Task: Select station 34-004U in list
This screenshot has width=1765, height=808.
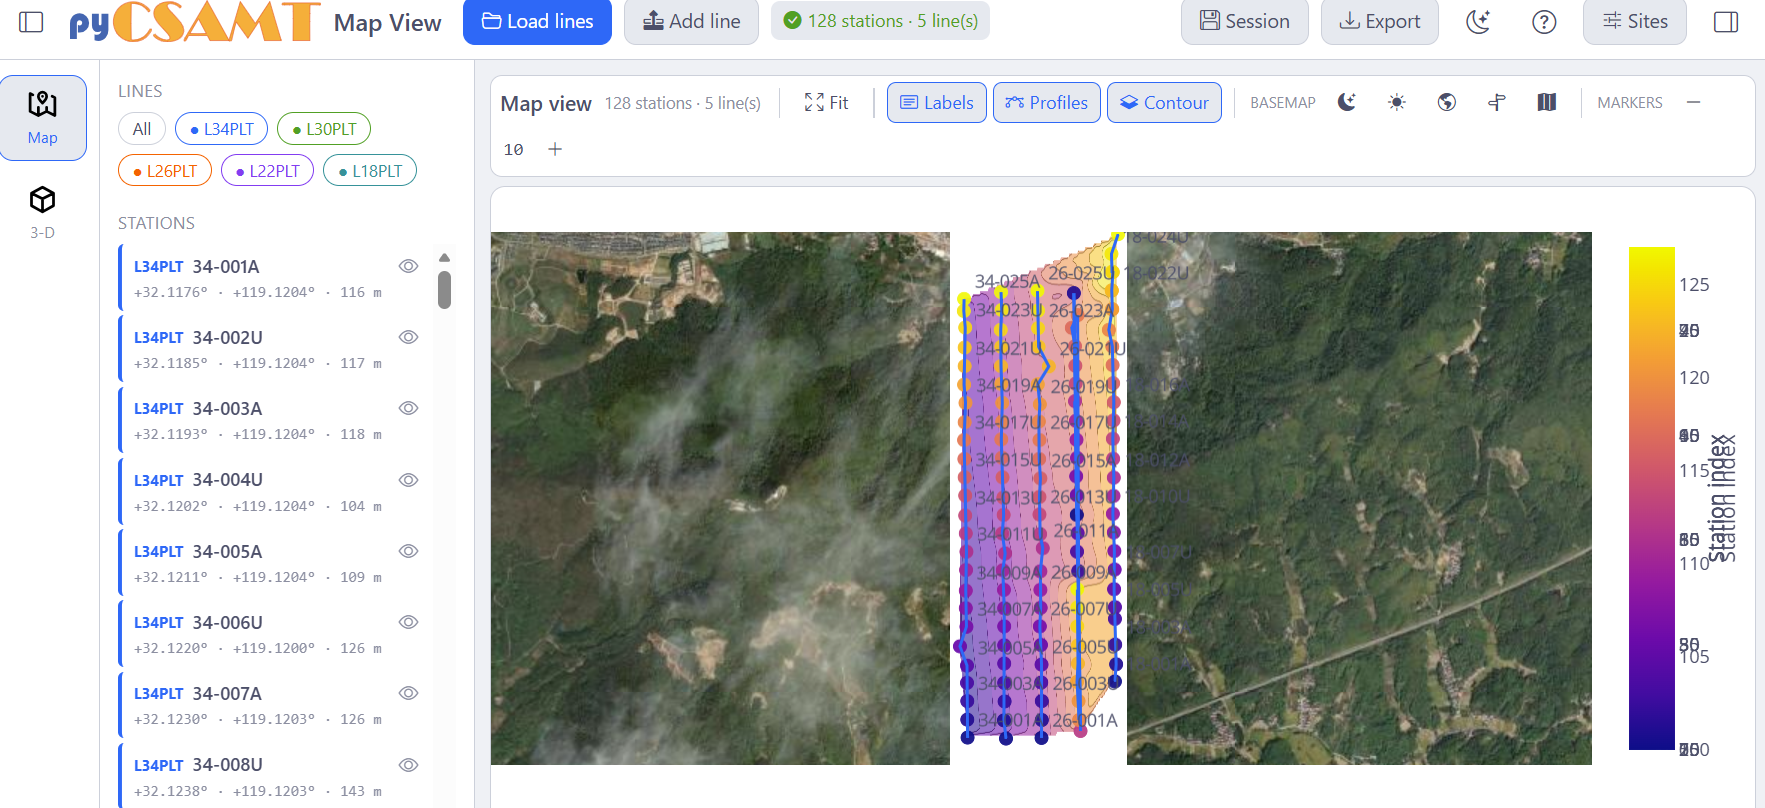Action: click(275, 492)
